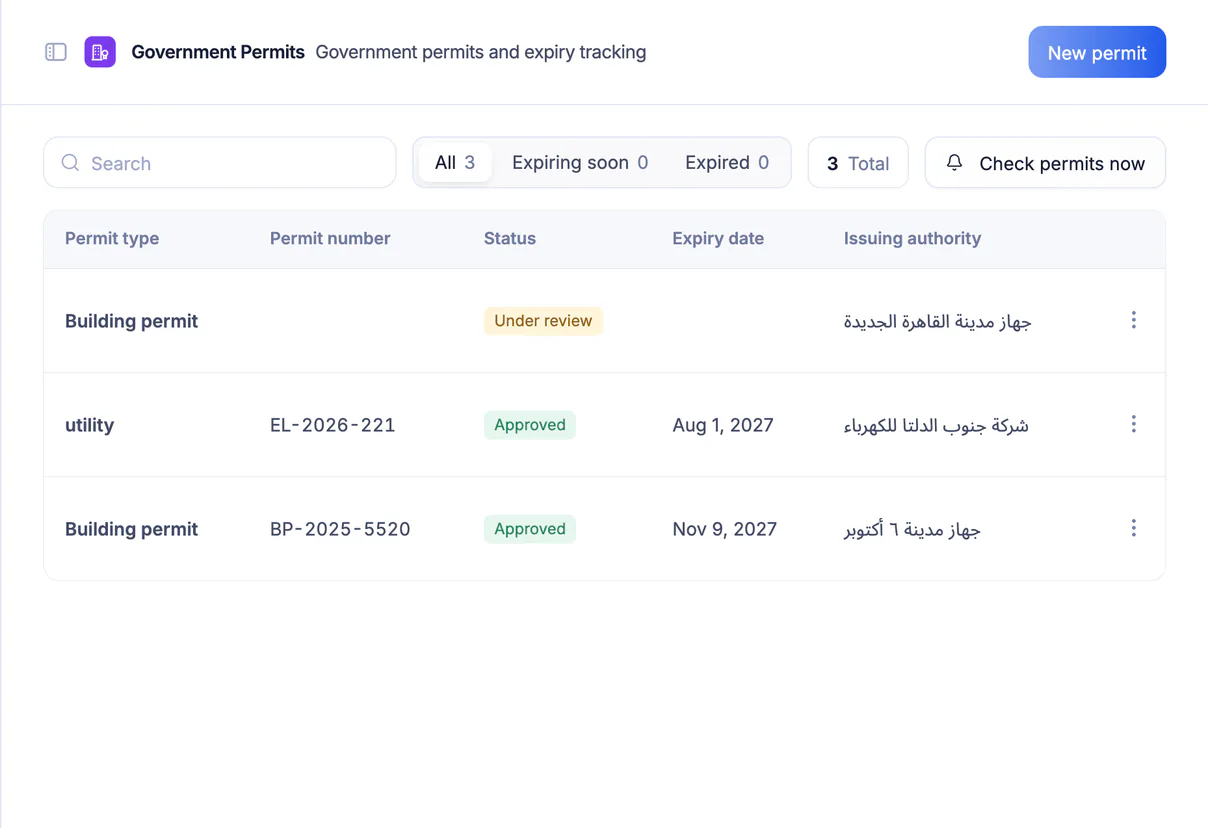Viewport: 1208px width, 828px height.
Task: Click the Approved badge for BP-2025-5520
Action: [x=530, y=529]
